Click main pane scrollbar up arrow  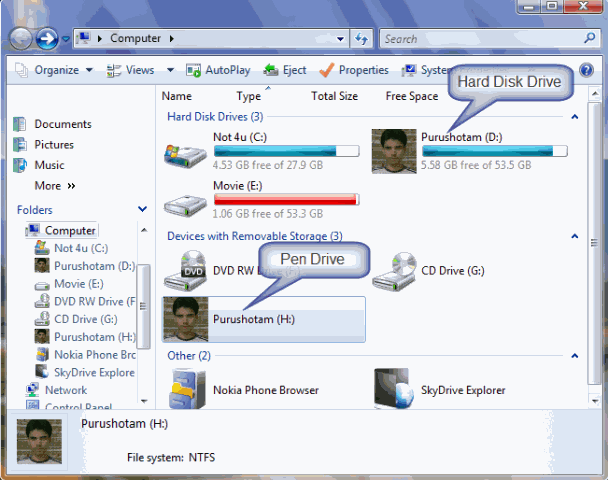(595, 94)
